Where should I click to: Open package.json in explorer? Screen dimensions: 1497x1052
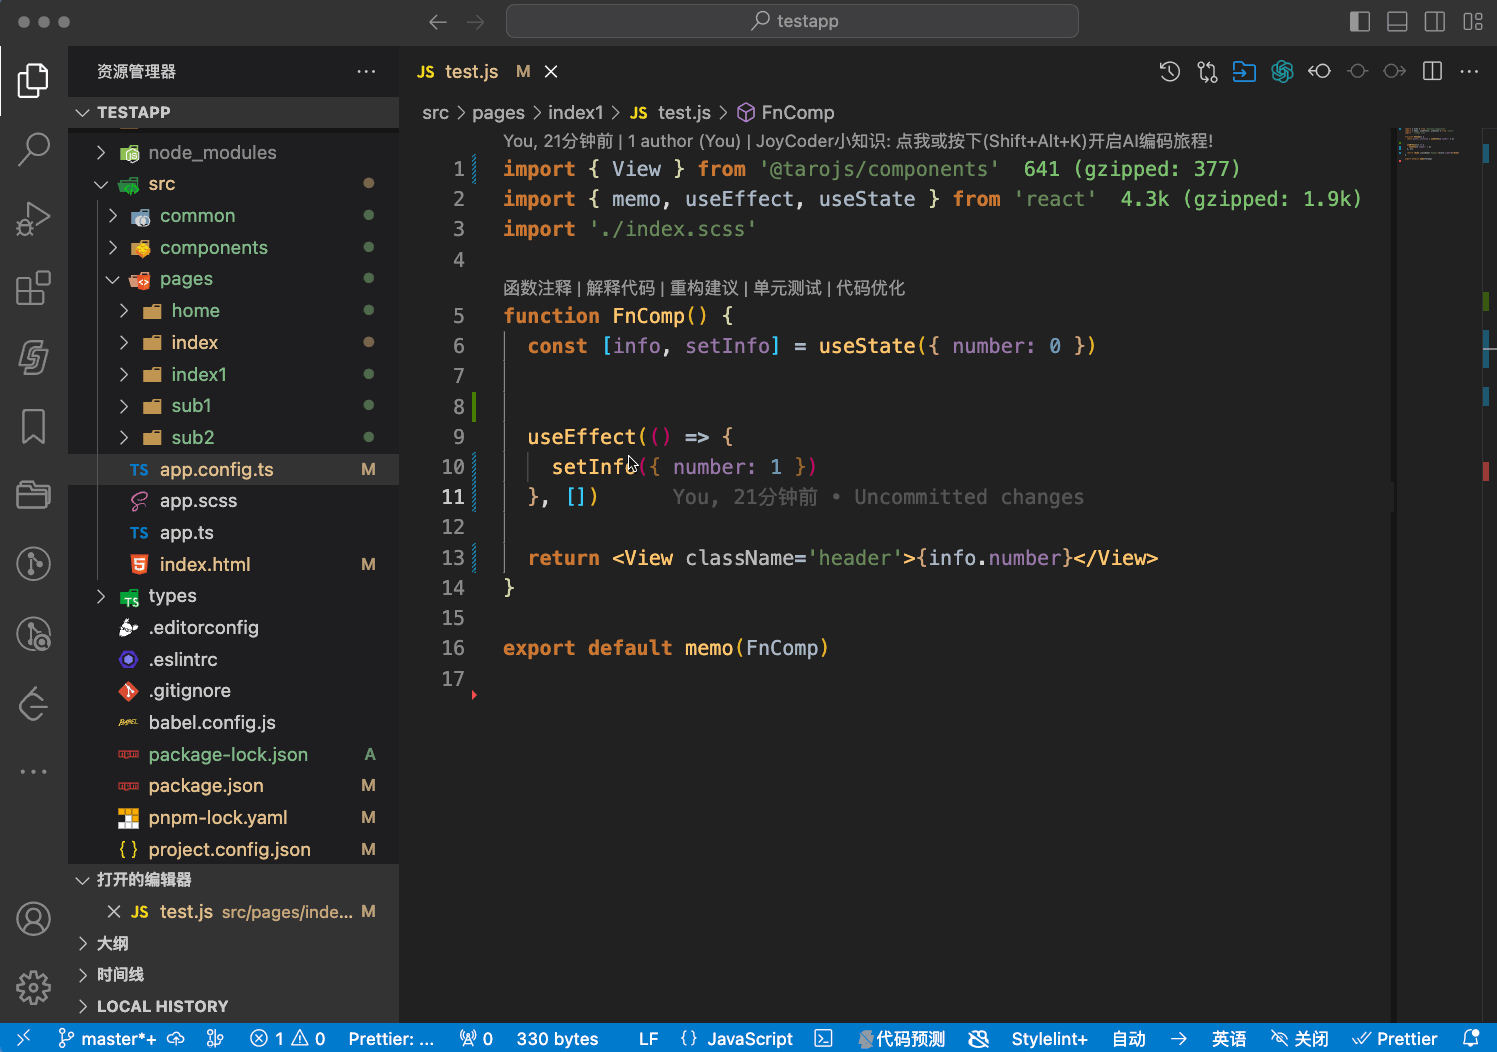click(x=233, y=786)
